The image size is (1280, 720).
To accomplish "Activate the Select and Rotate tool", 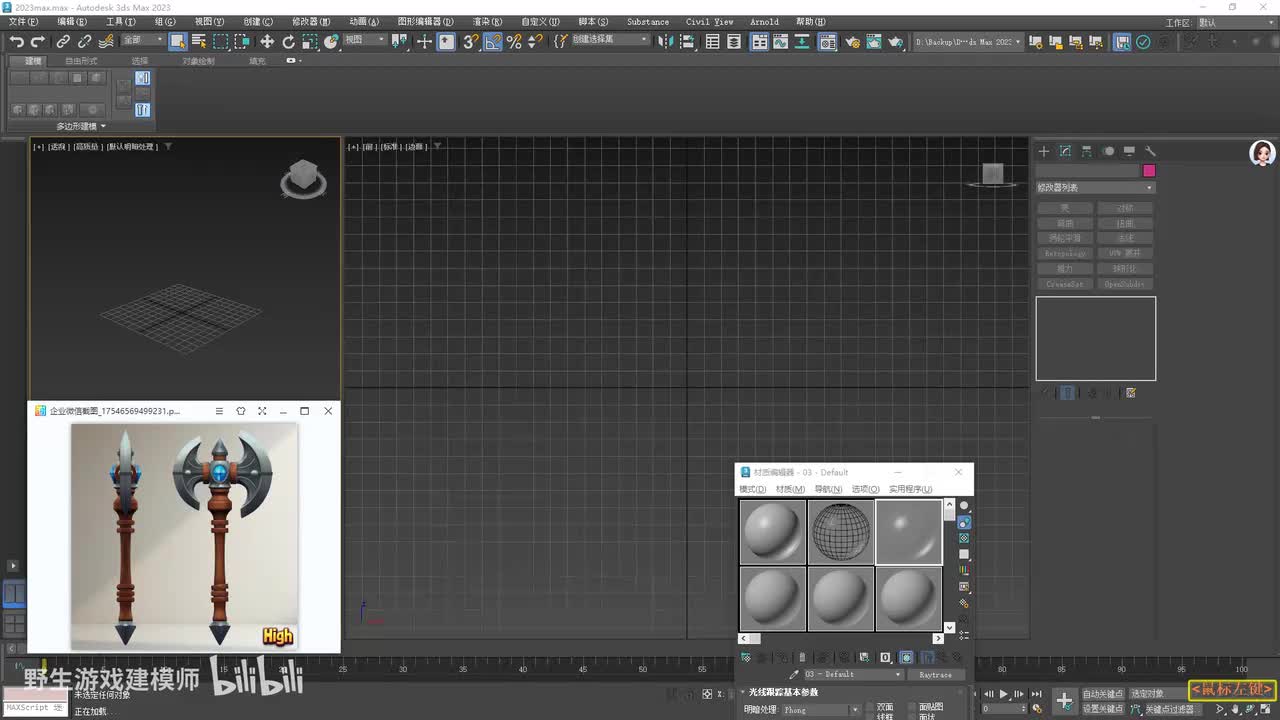I will [289, 41].
